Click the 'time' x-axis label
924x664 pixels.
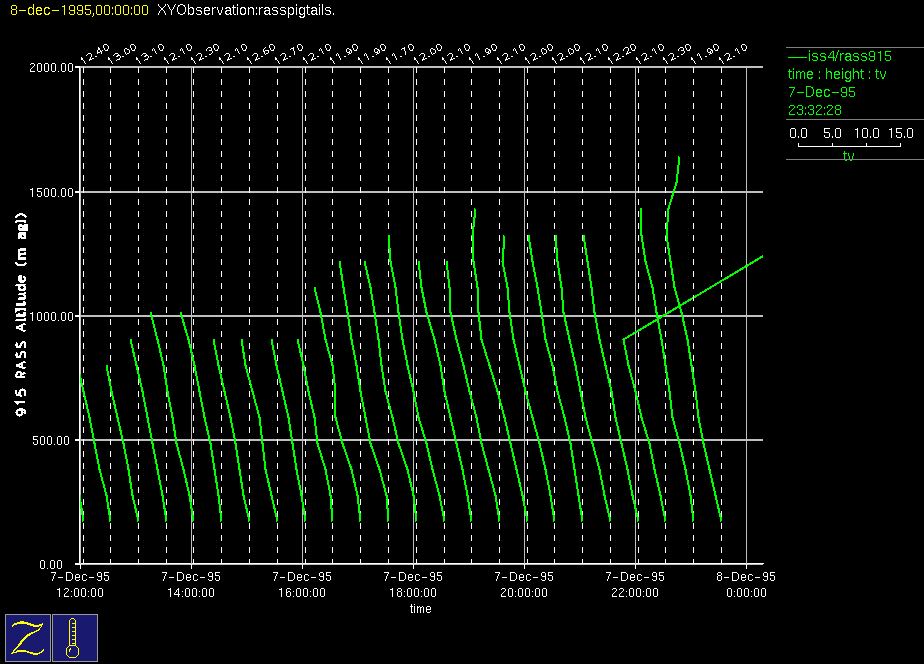[420, 608]
